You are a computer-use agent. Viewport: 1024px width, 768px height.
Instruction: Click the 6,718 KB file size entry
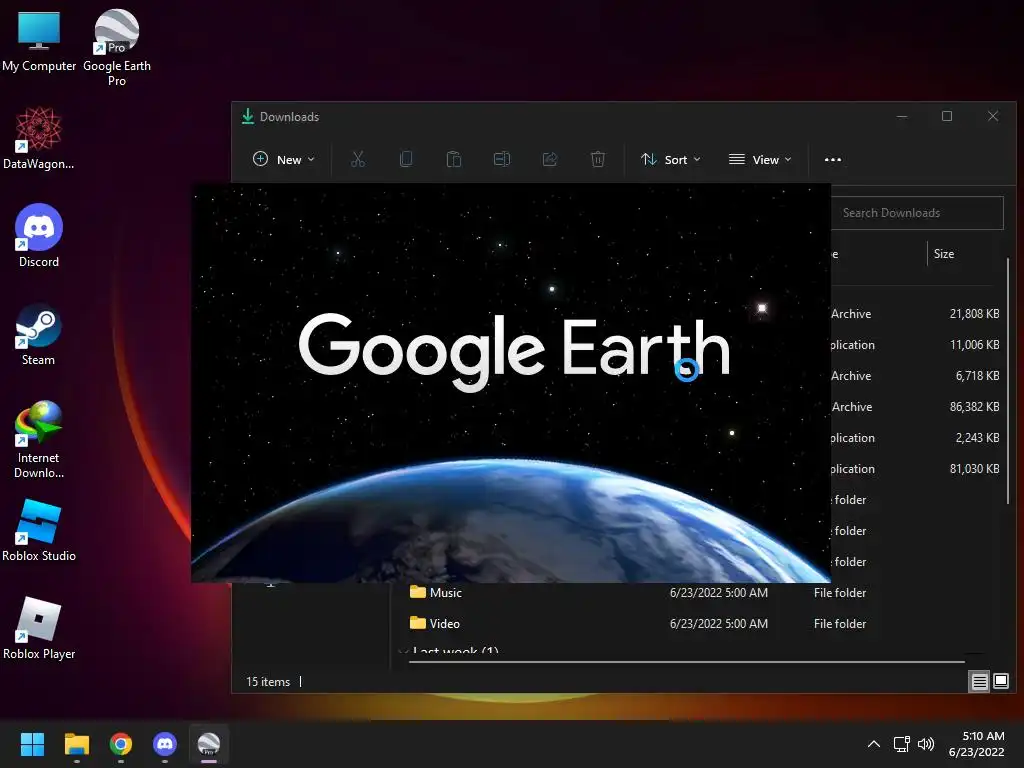click(977, 376)
